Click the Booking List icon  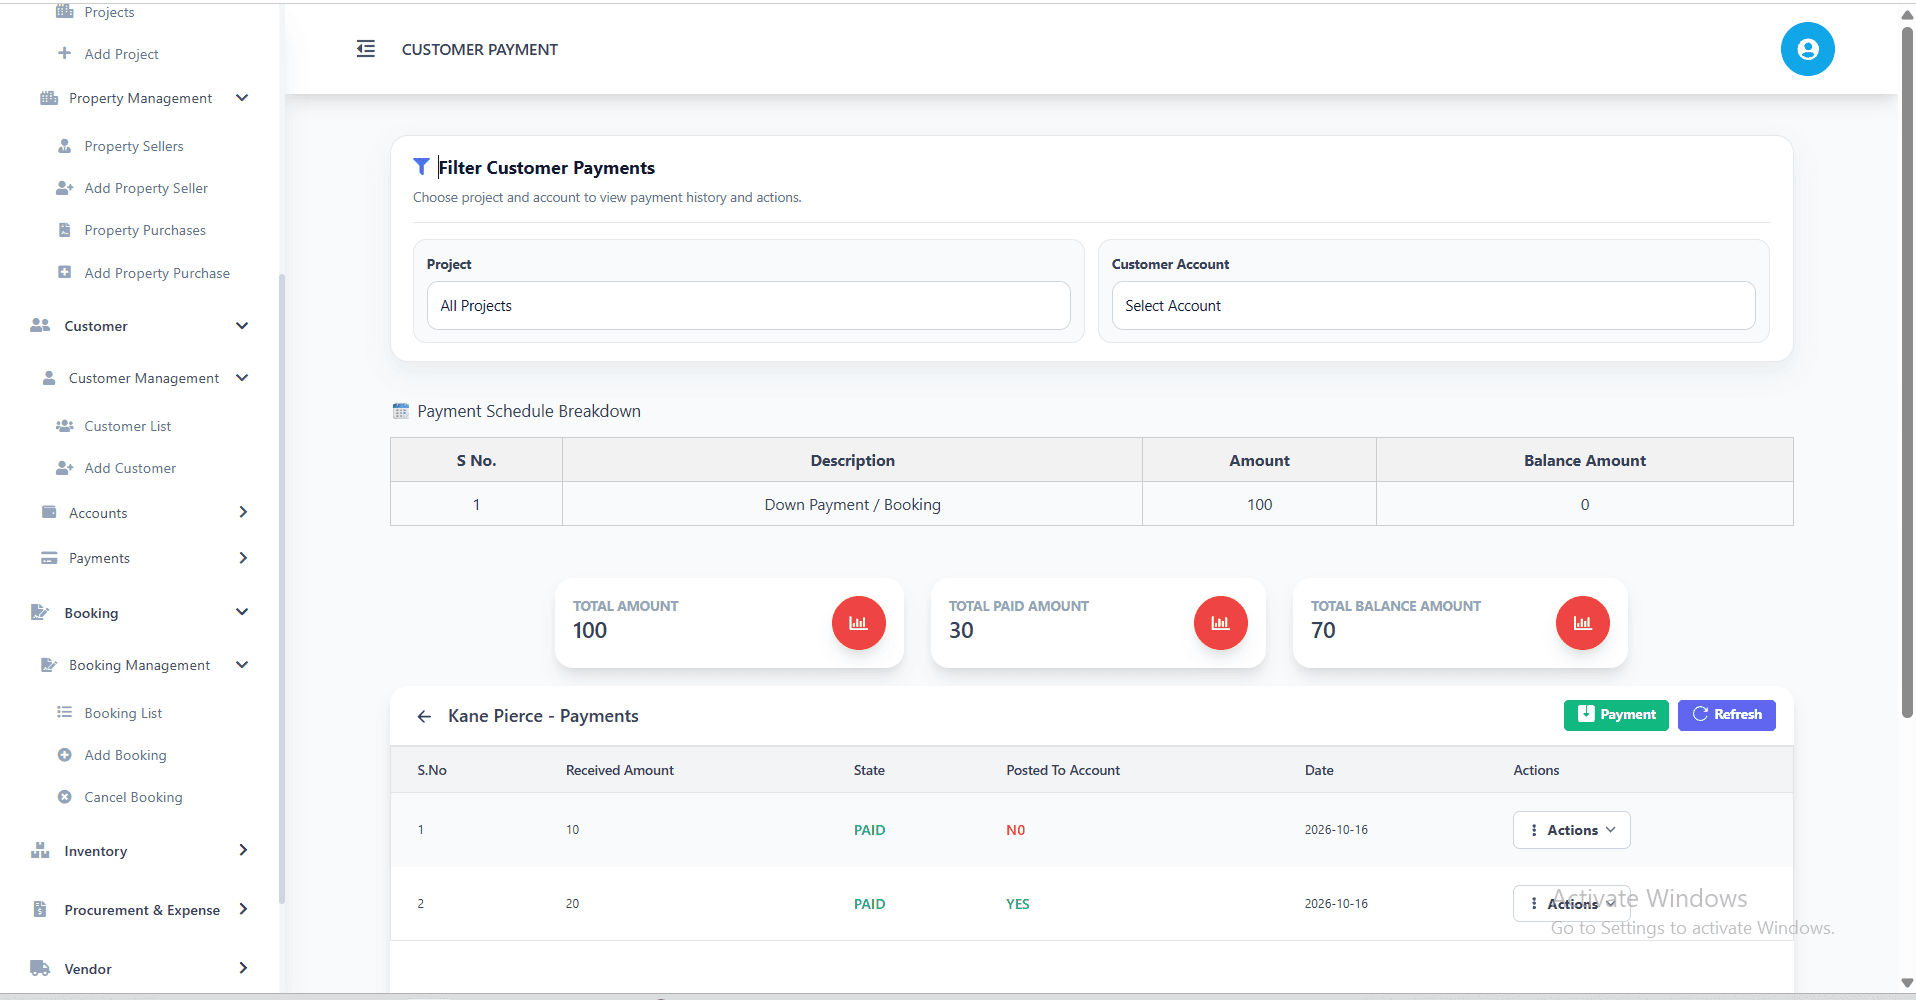tap(65, 712)
